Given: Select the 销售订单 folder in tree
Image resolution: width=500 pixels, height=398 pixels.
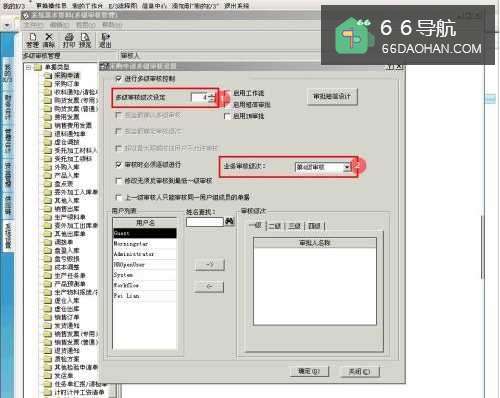Looking at the screenshot, I should pyautogui.click(x=67, y=317).
